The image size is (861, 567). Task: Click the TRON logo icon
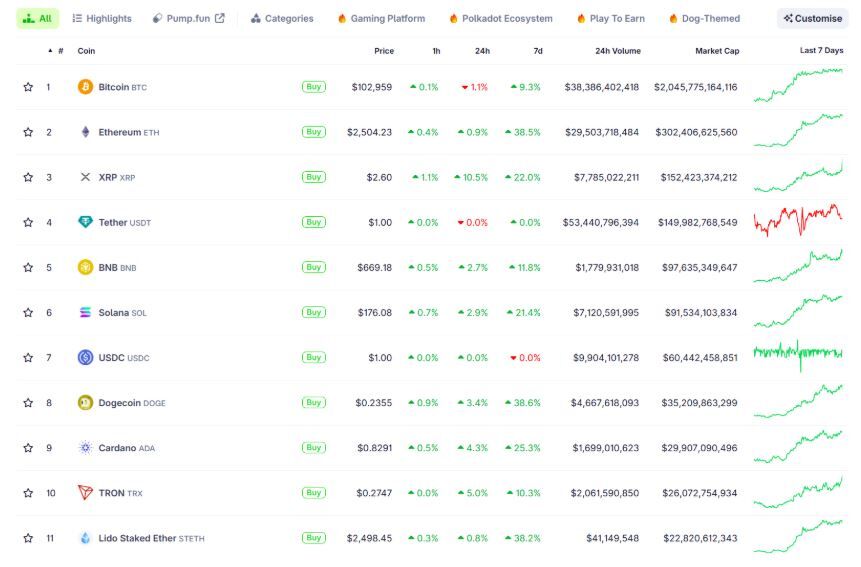point(85,492)
